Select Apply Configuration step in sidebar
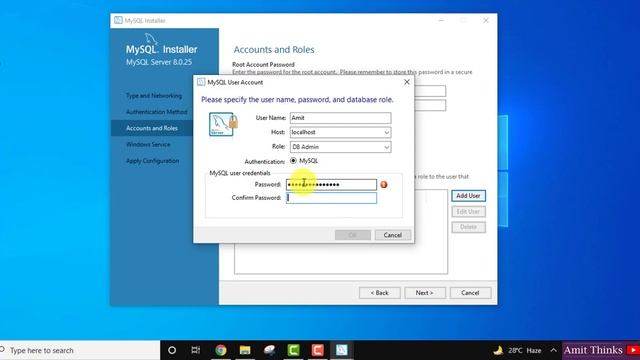Screen dimensions: 640x360 click(152, 161)
